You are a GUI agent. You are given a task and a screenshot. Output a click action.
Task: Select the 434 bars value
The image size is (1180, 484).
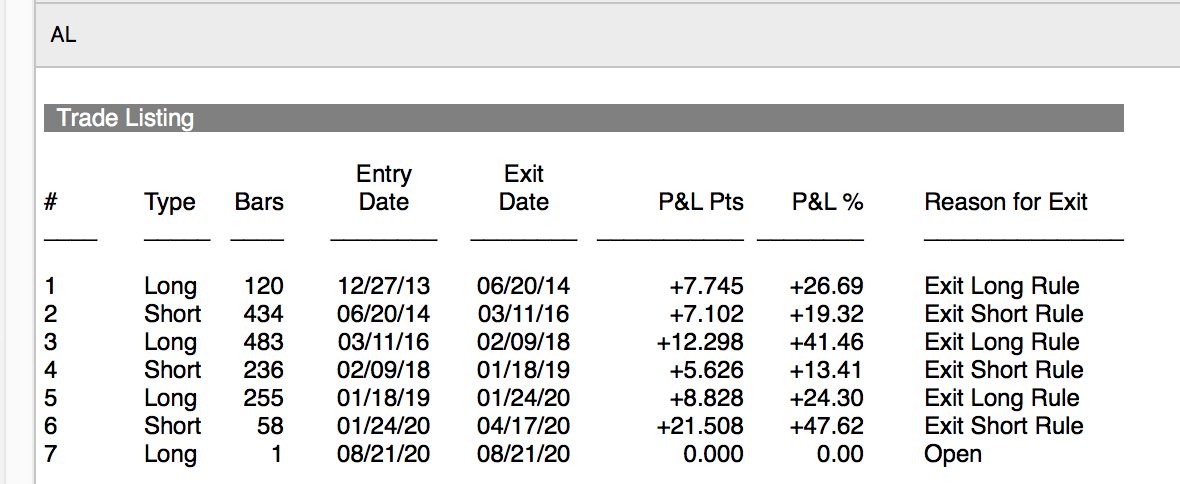tap(264, 314)
